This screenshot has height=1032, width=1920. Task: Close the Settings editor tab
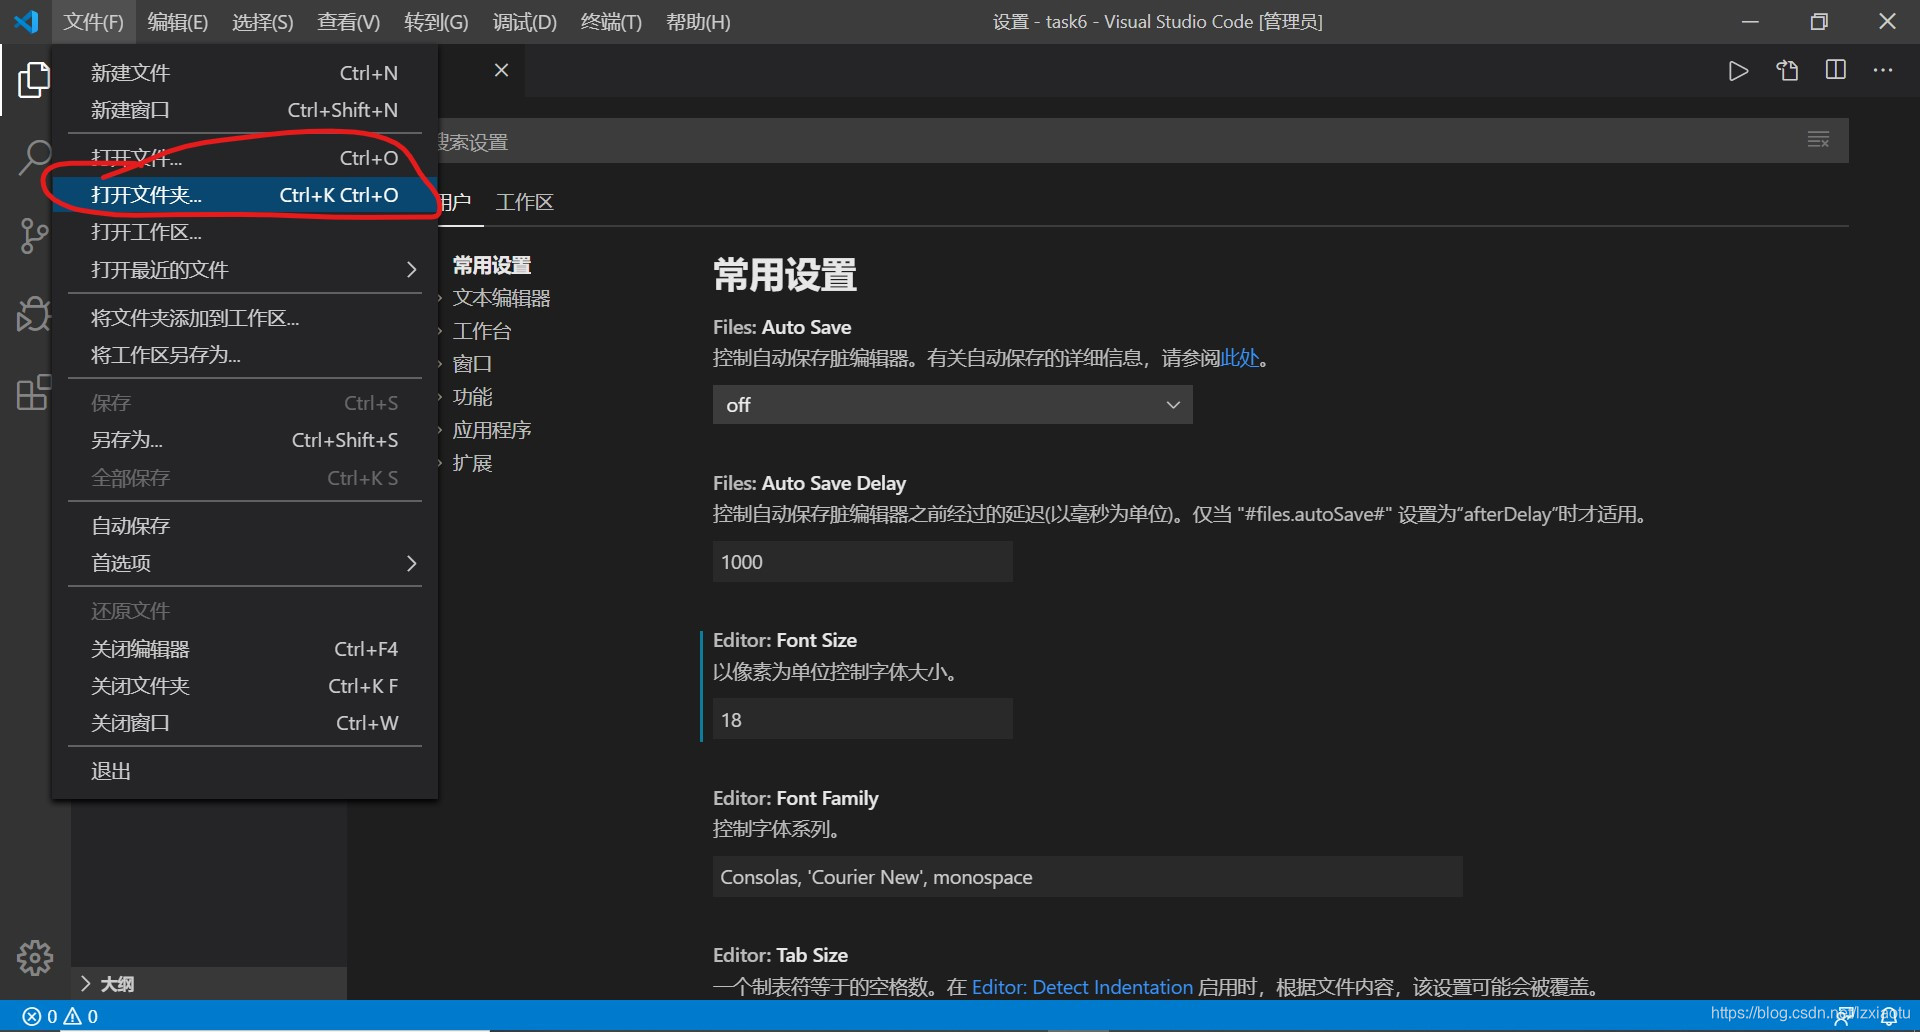[502, 70]
